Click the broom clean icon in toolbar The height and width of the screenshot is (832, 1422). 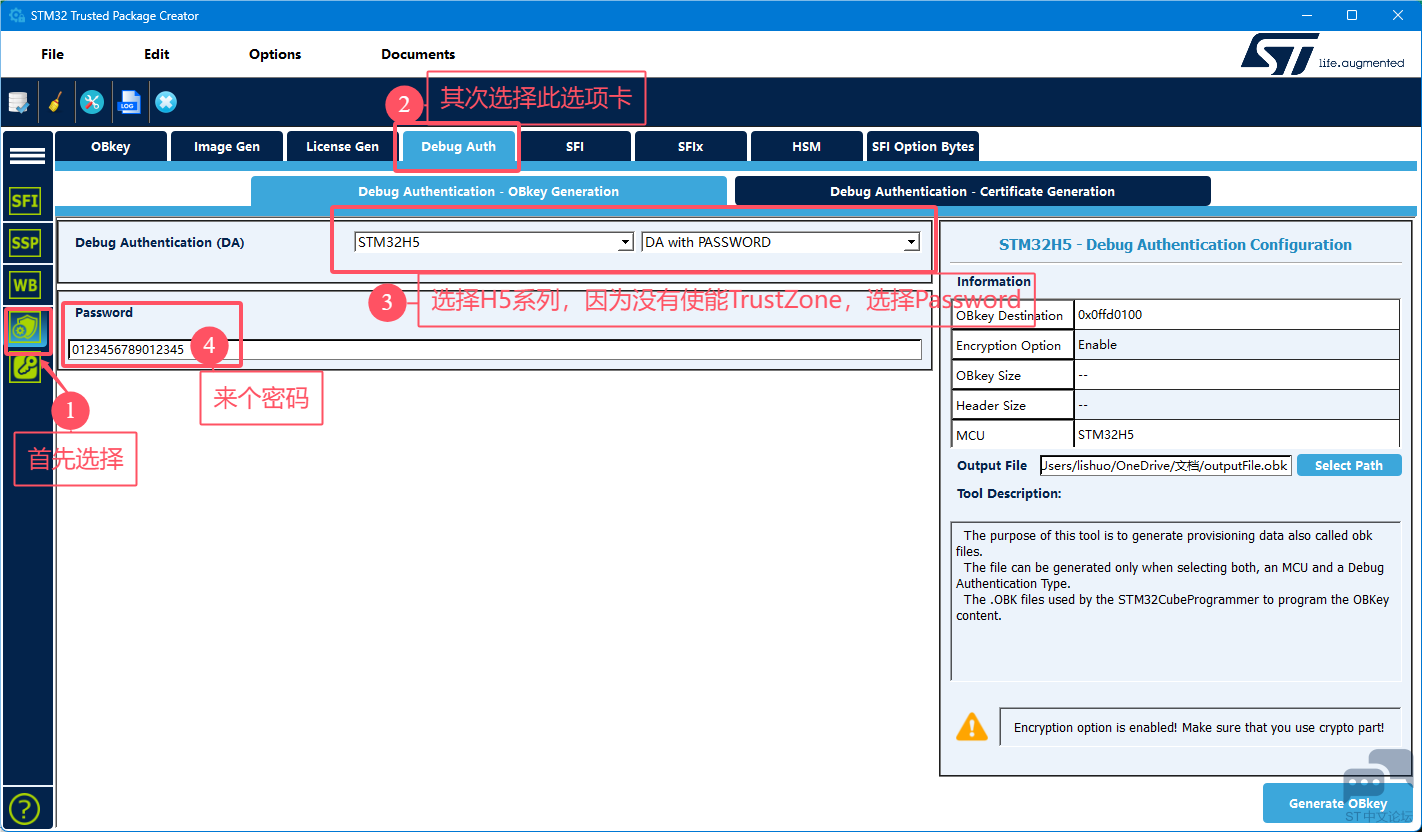(56, 102)
